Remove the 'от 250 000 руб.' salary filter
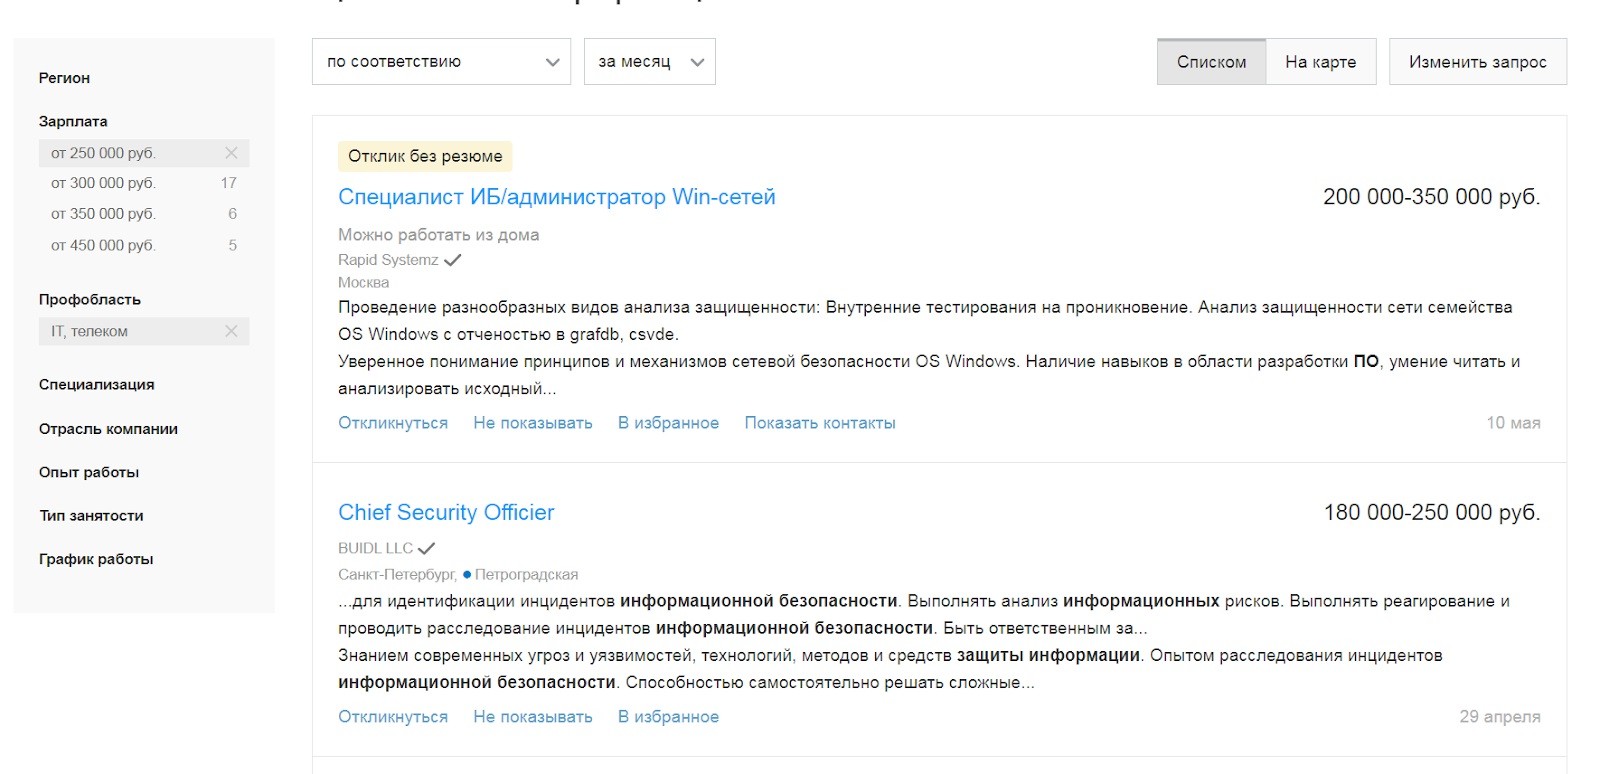The image size is (1600, 774). (232, 152)
